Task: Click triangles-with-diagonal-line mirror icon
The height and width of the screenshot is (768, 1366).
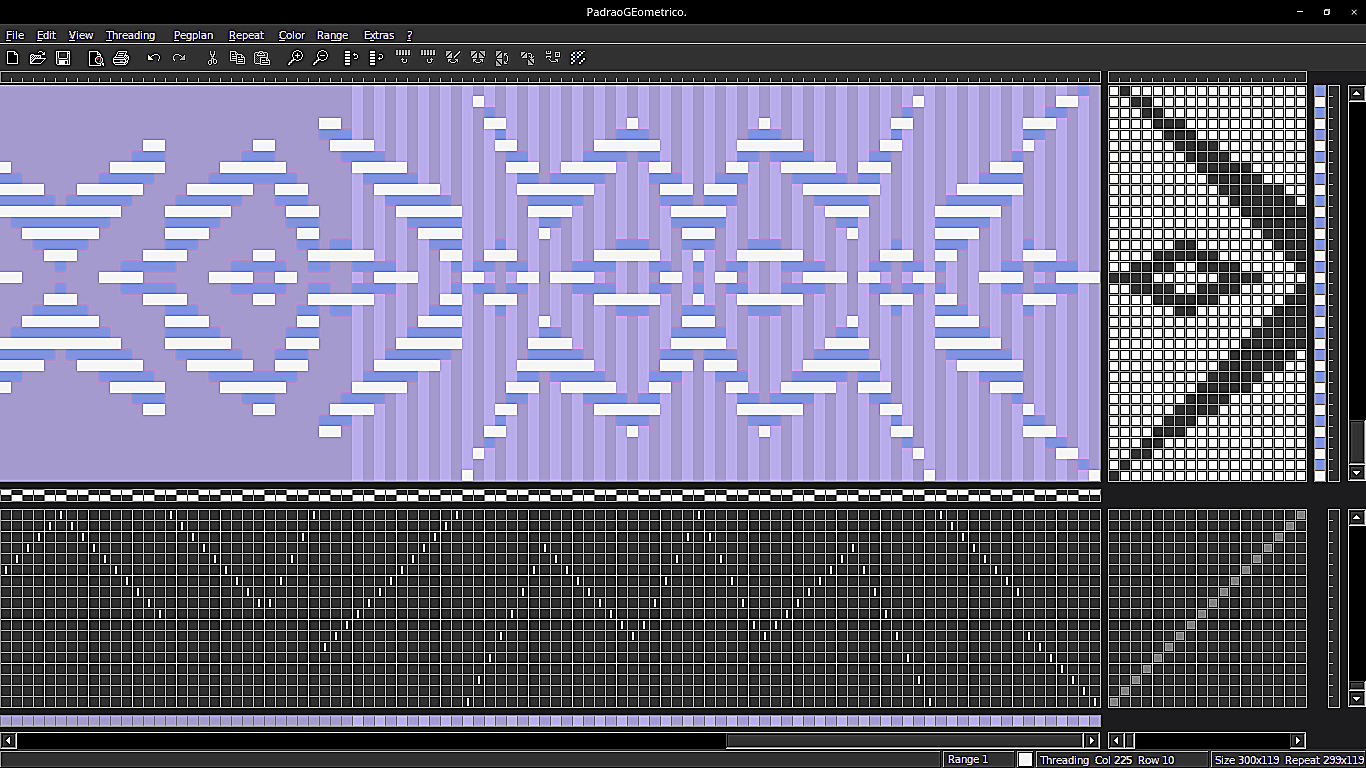Action: [x=453, y=58]
